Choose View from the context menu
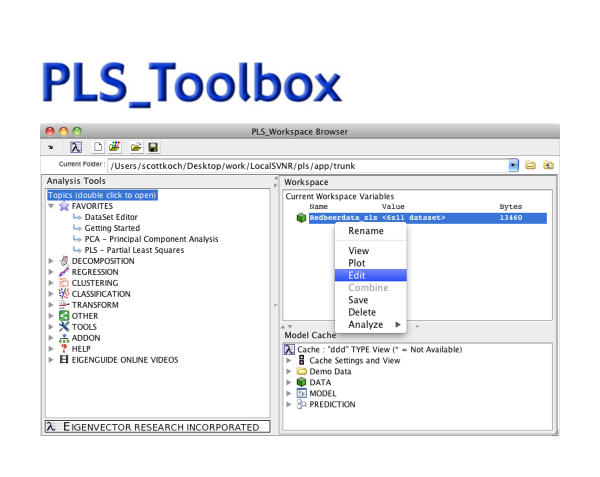 (x=370, y=251)
